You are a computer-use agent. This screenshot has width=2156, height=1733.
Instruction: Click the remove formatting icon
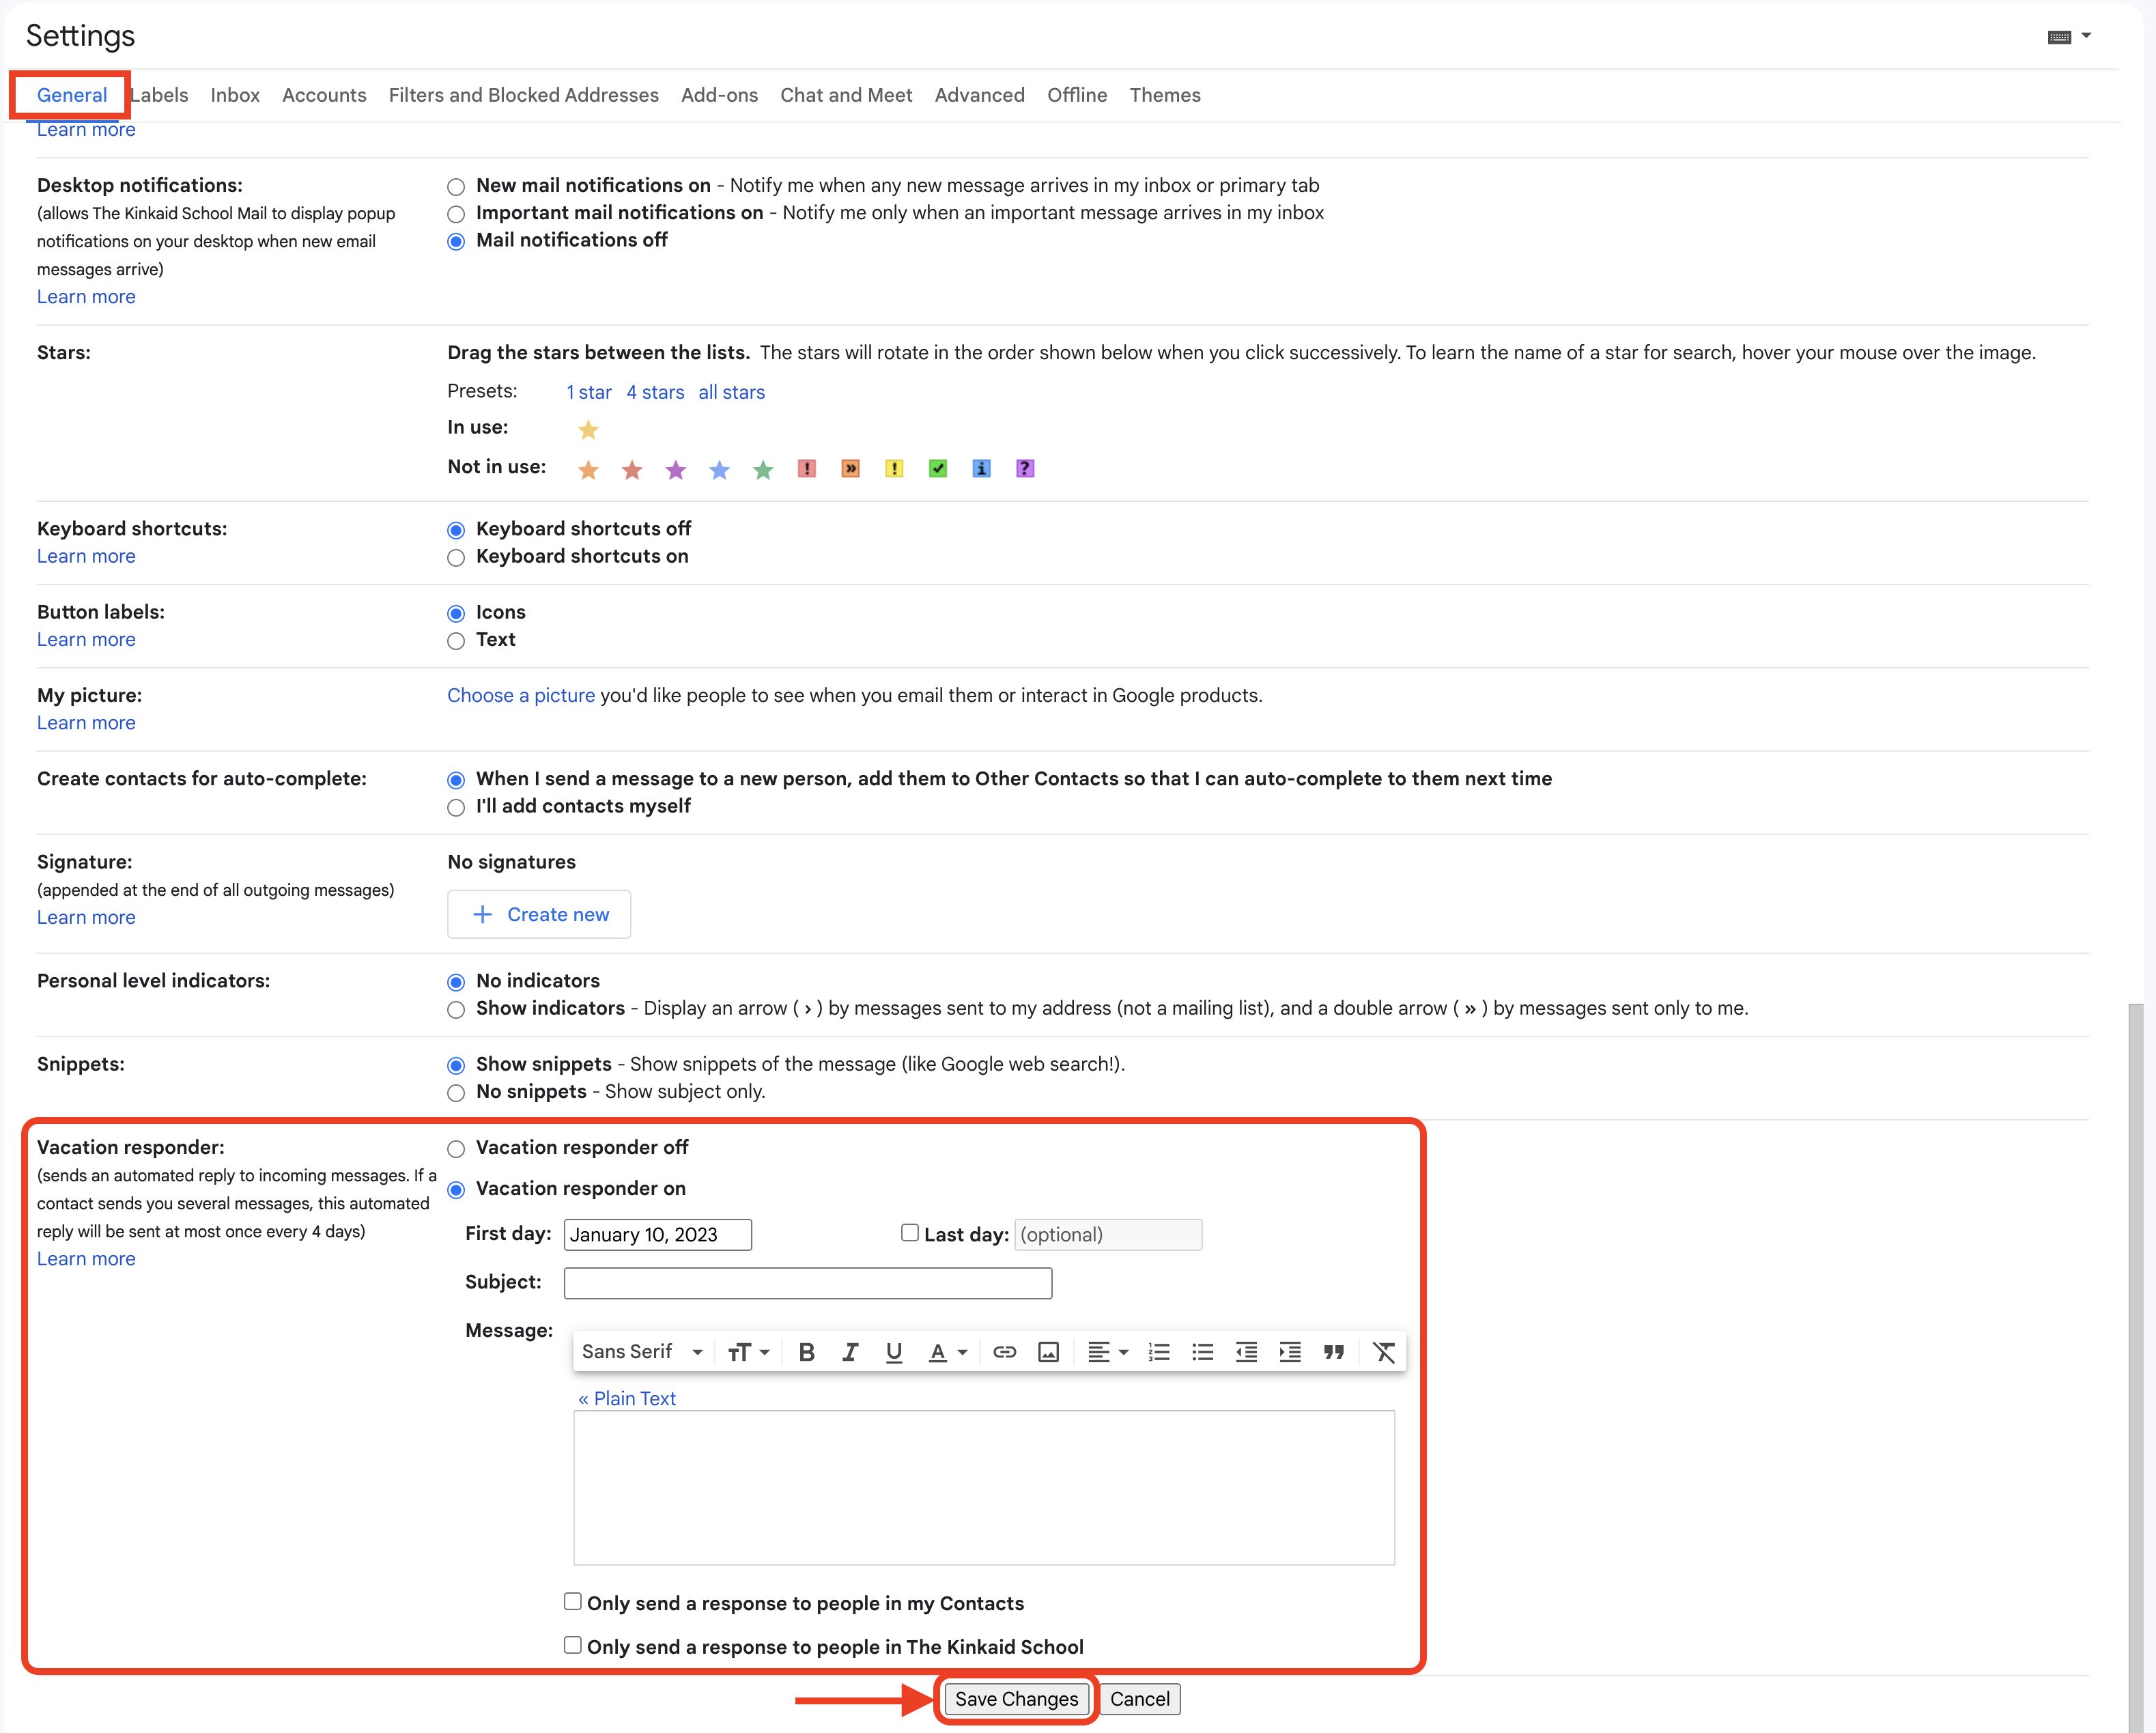[1383, 1352]
